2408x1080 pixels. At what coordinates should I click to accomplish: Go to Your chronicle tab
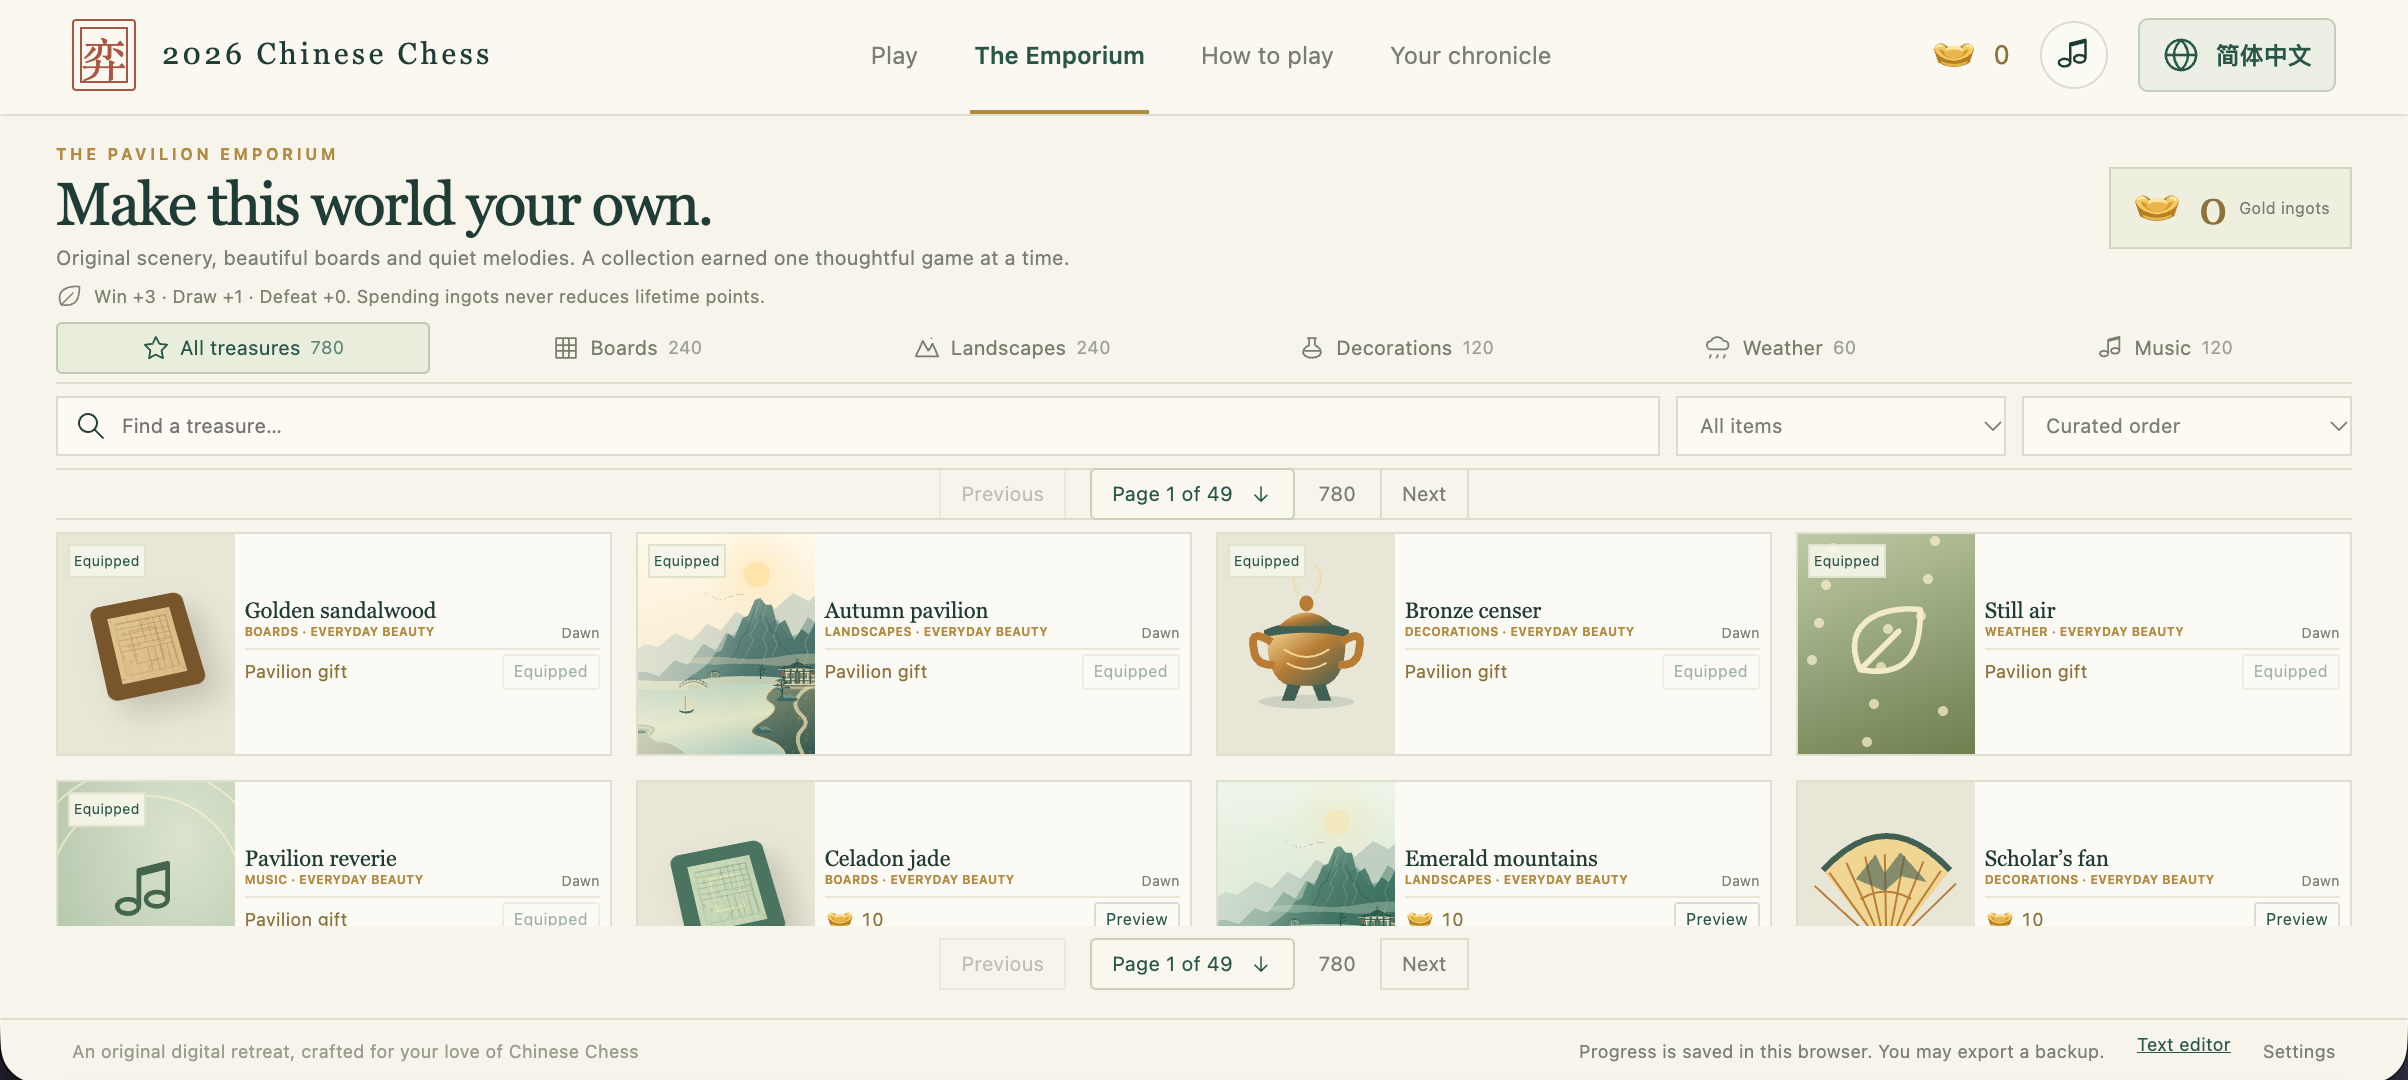pyautogui.click(x=1470, y=56)
